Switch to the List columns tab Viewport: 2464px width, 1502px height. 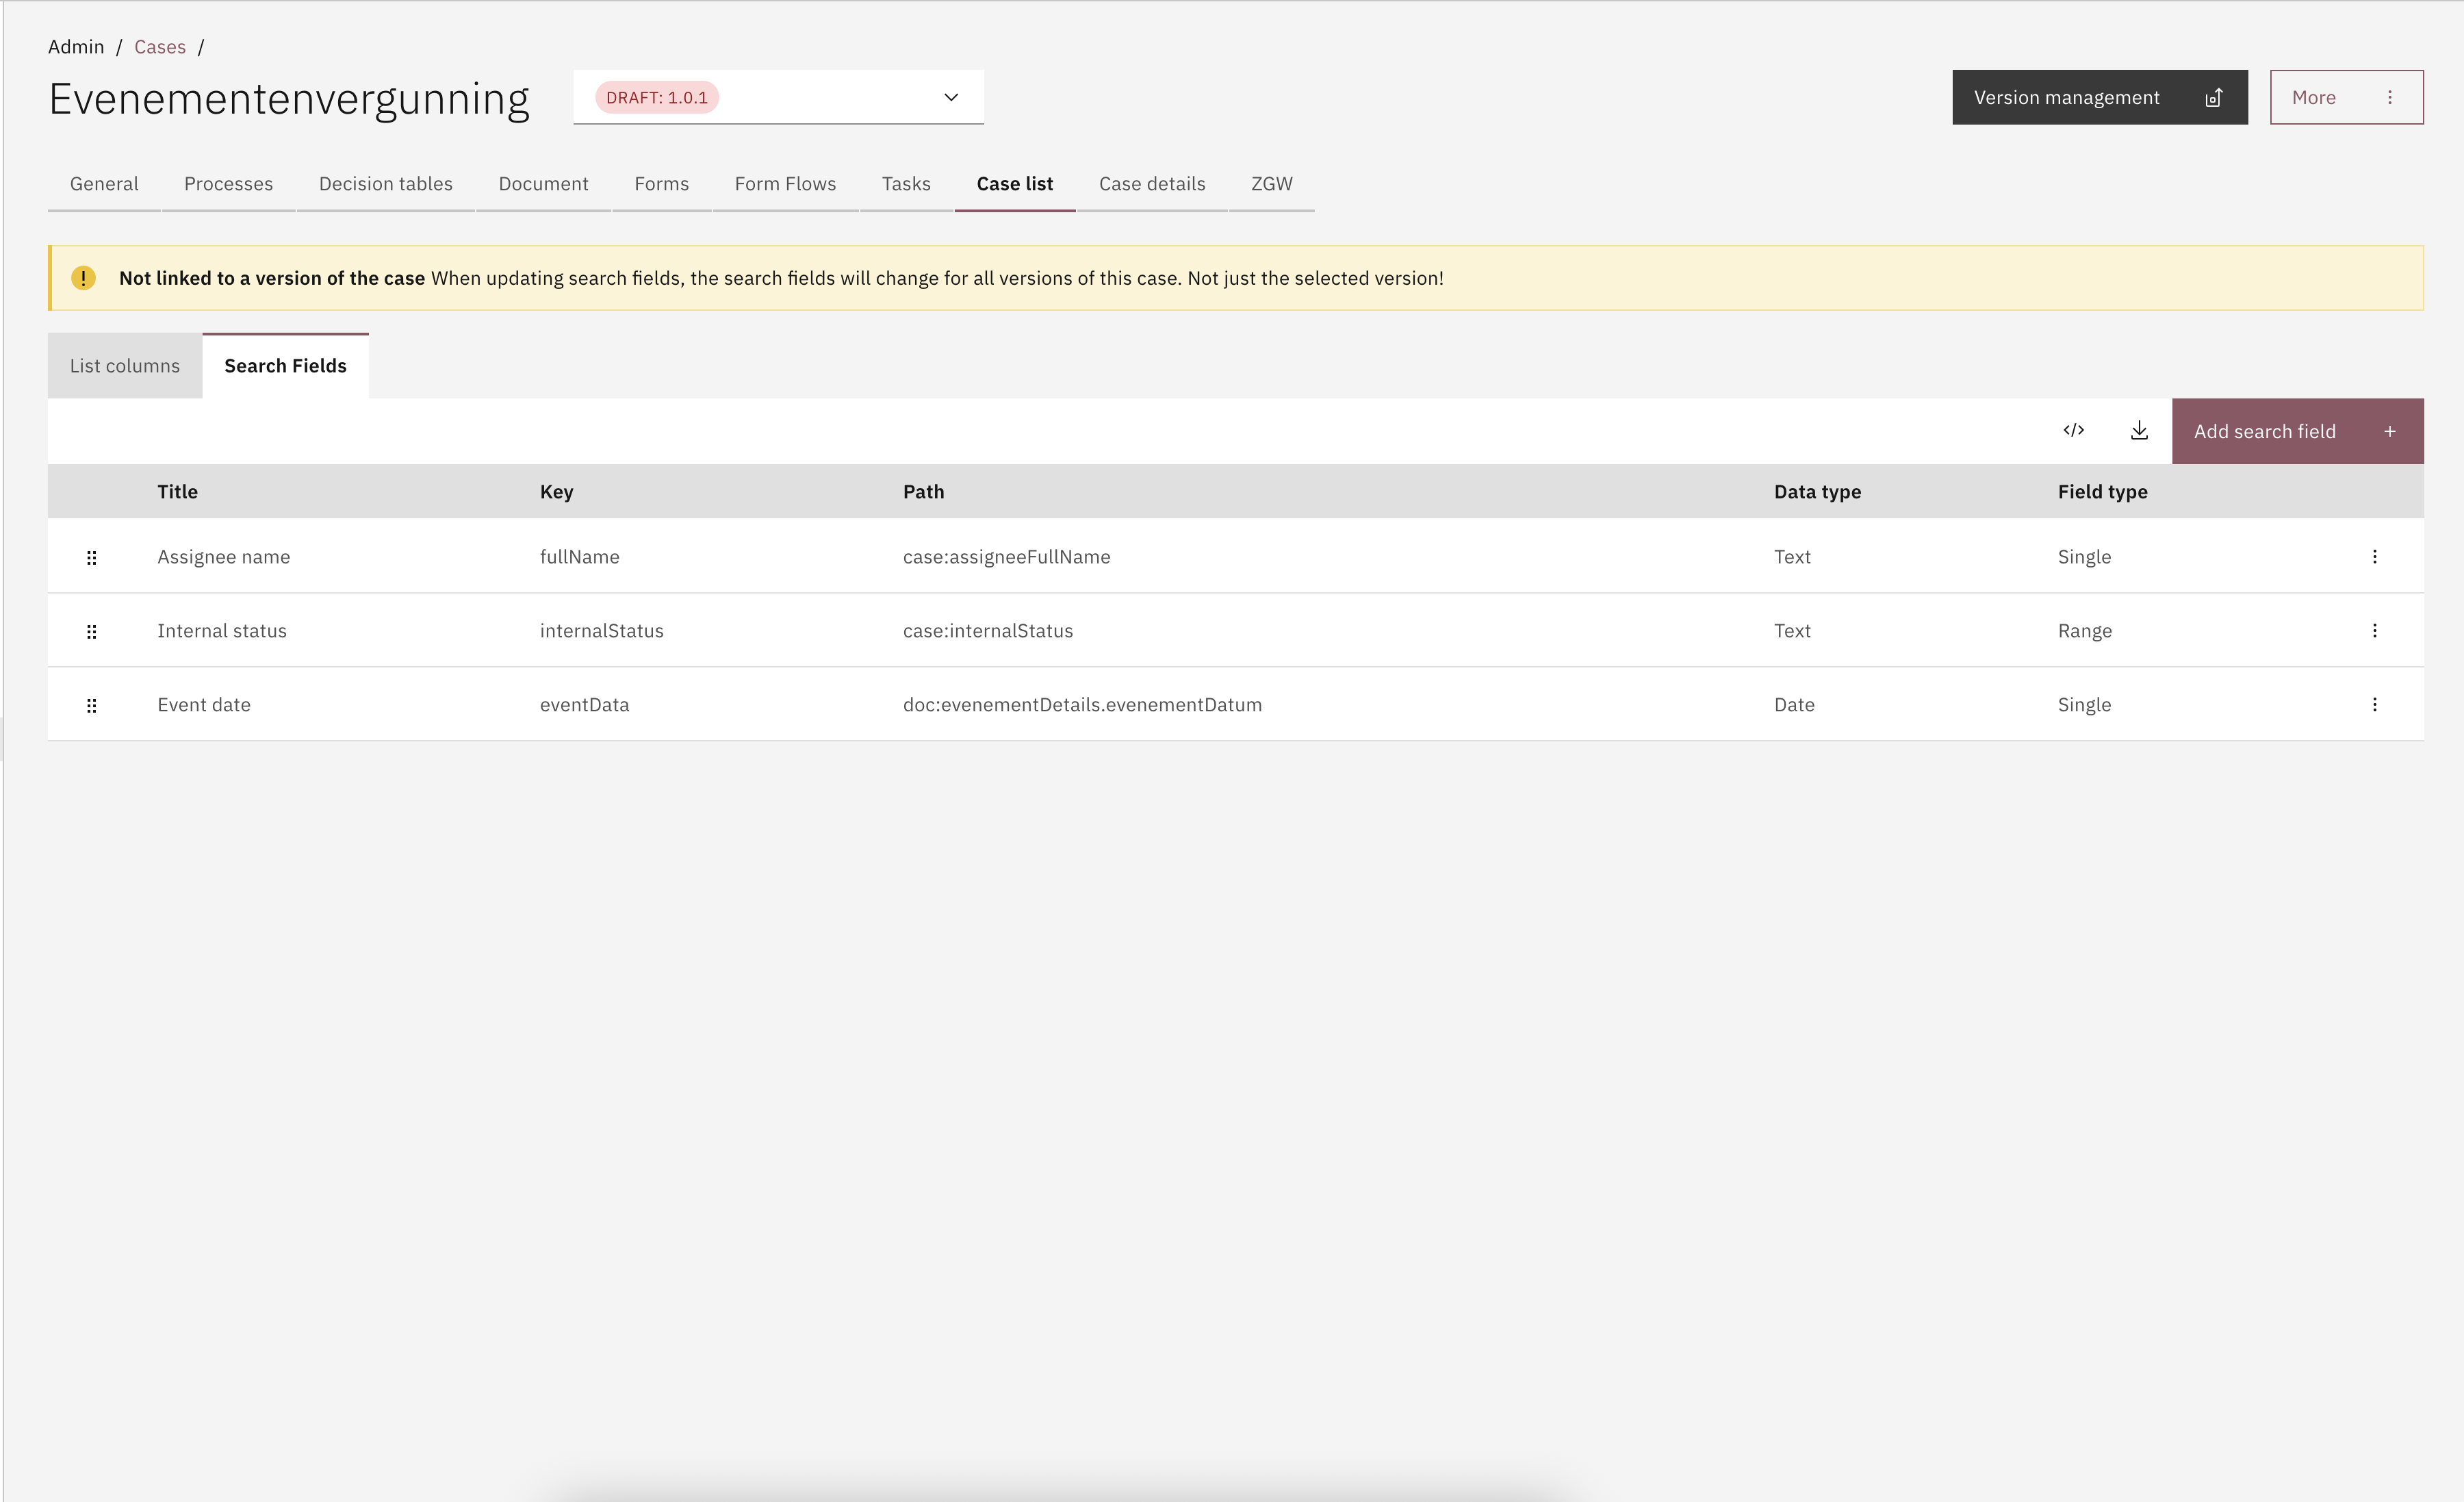click(125, 366)
